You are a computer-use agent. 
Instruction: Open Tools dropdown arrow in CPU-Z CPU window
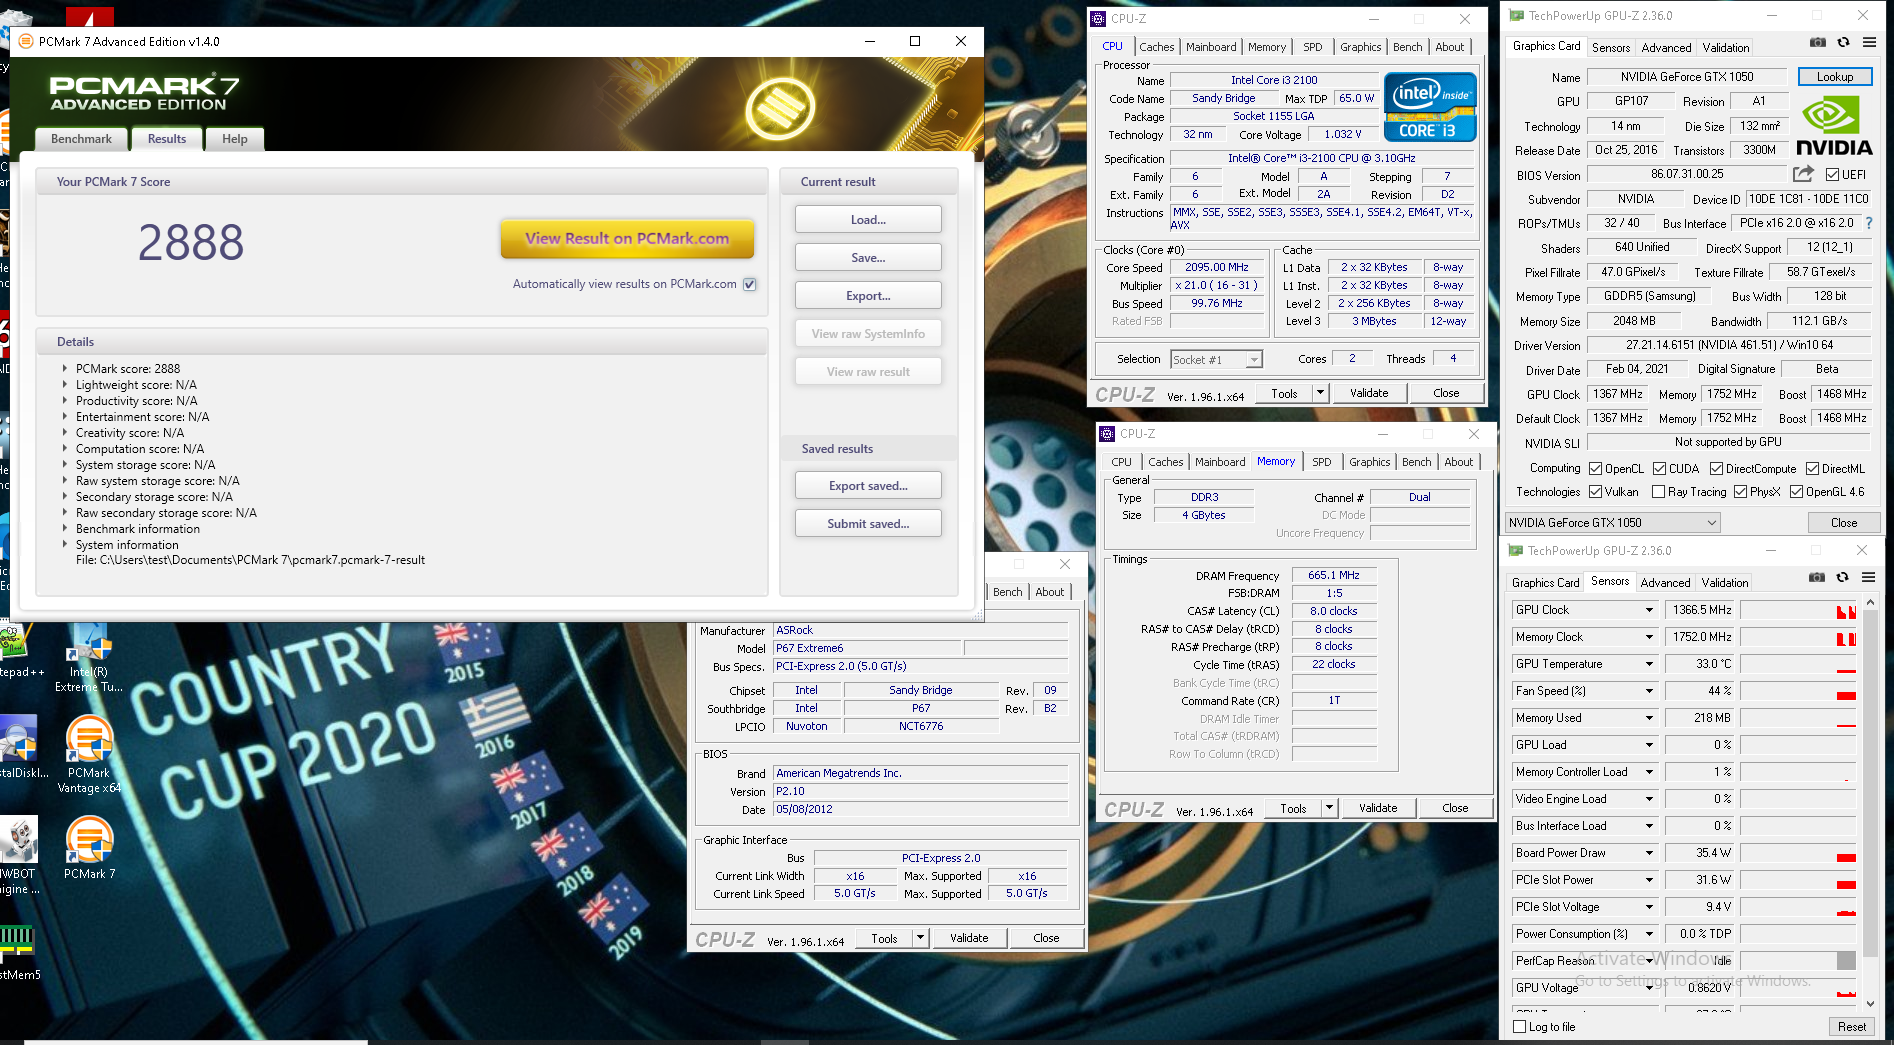(1321, 393)
